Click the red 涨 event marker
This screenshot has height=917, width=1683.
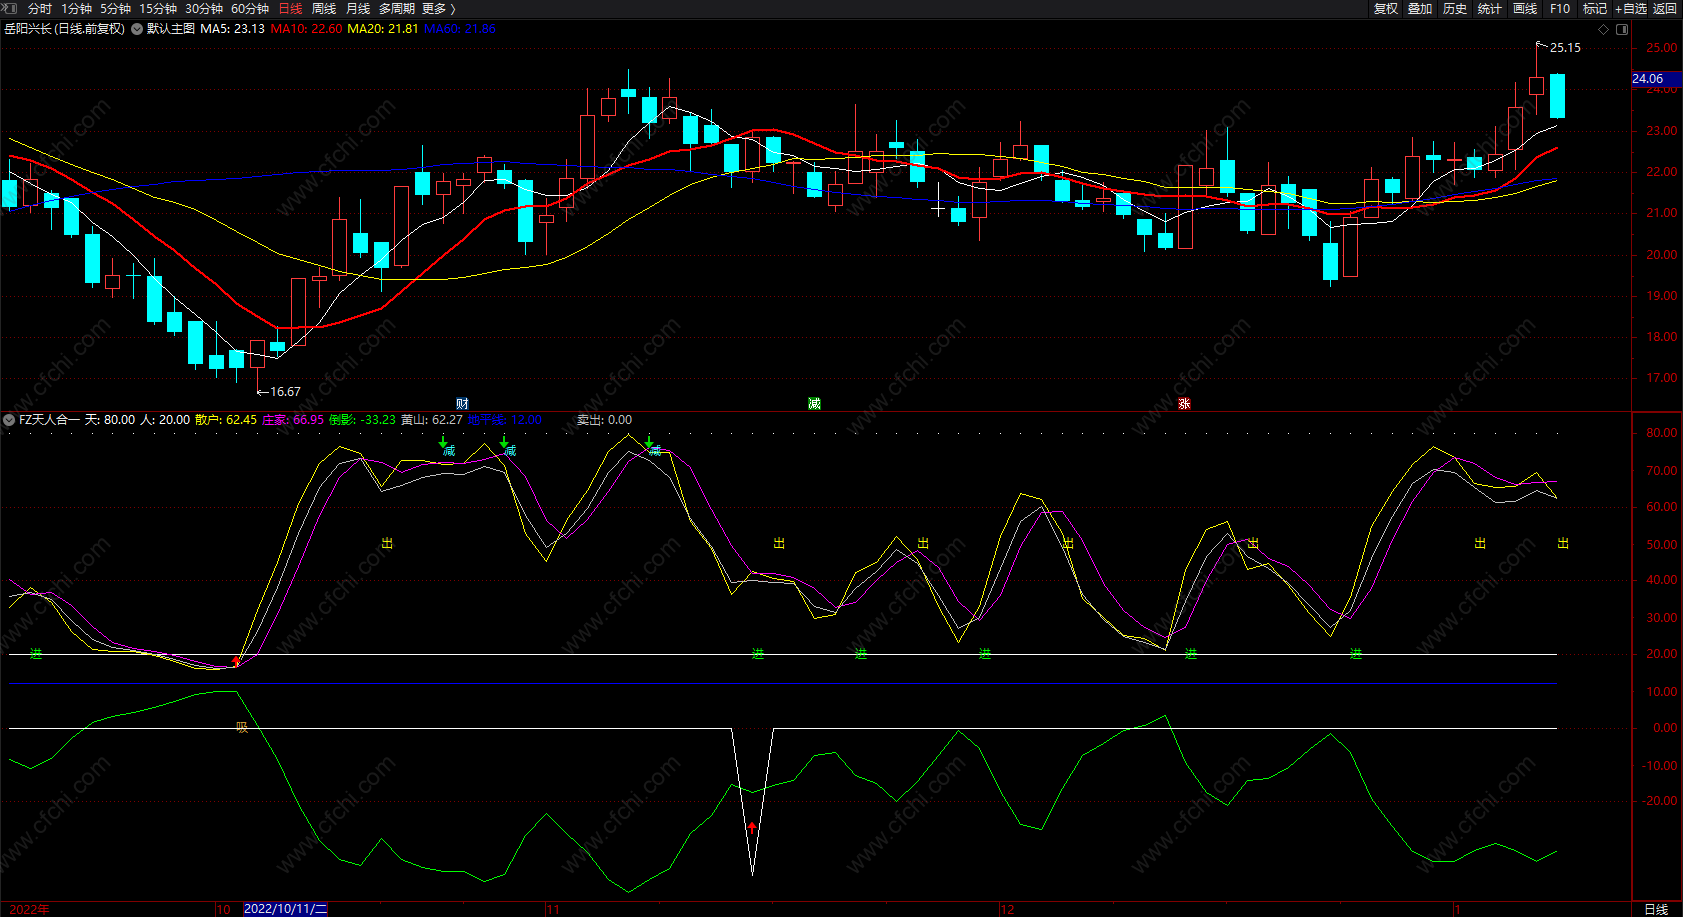(x=1184, y=404)
